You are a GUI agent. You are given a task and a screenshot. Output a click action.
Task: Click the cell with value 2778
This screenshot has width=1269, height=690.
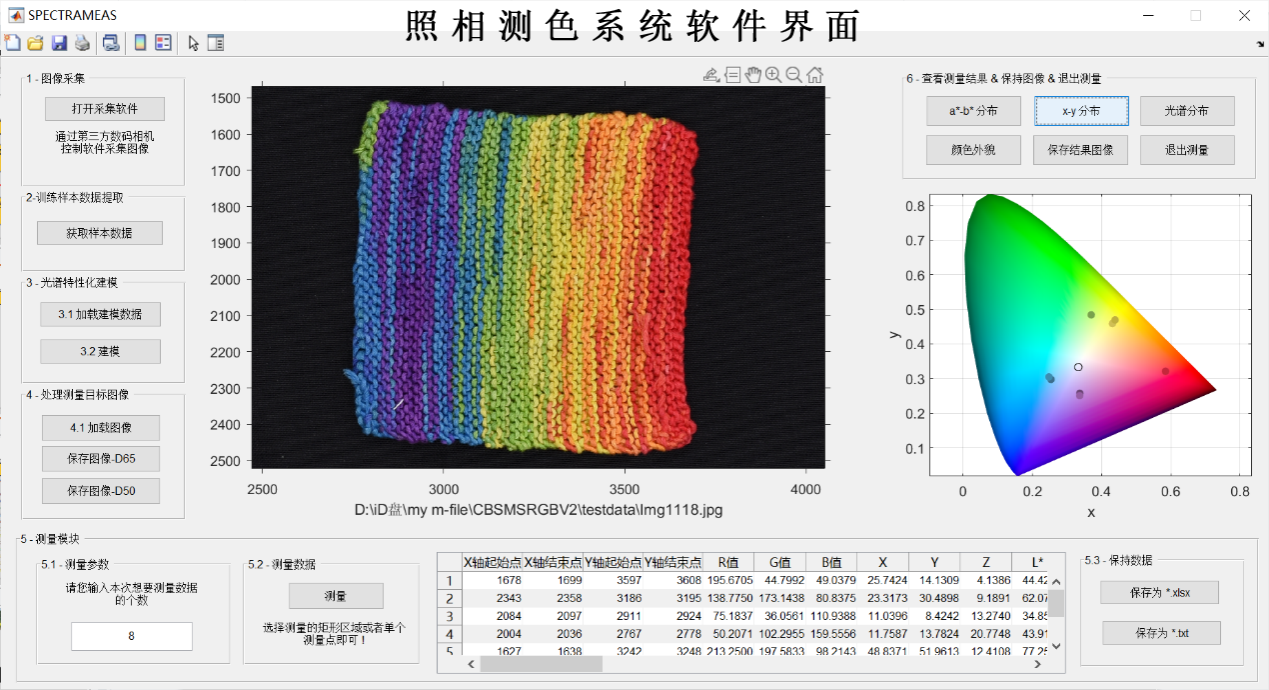point(674,634)
